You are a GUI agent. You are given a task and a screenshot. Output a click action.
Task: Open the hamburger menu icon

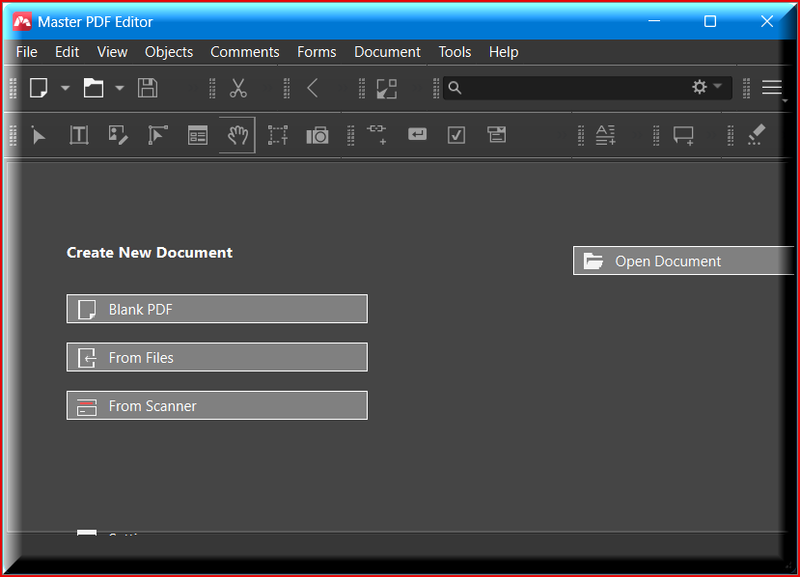[772, 88]
